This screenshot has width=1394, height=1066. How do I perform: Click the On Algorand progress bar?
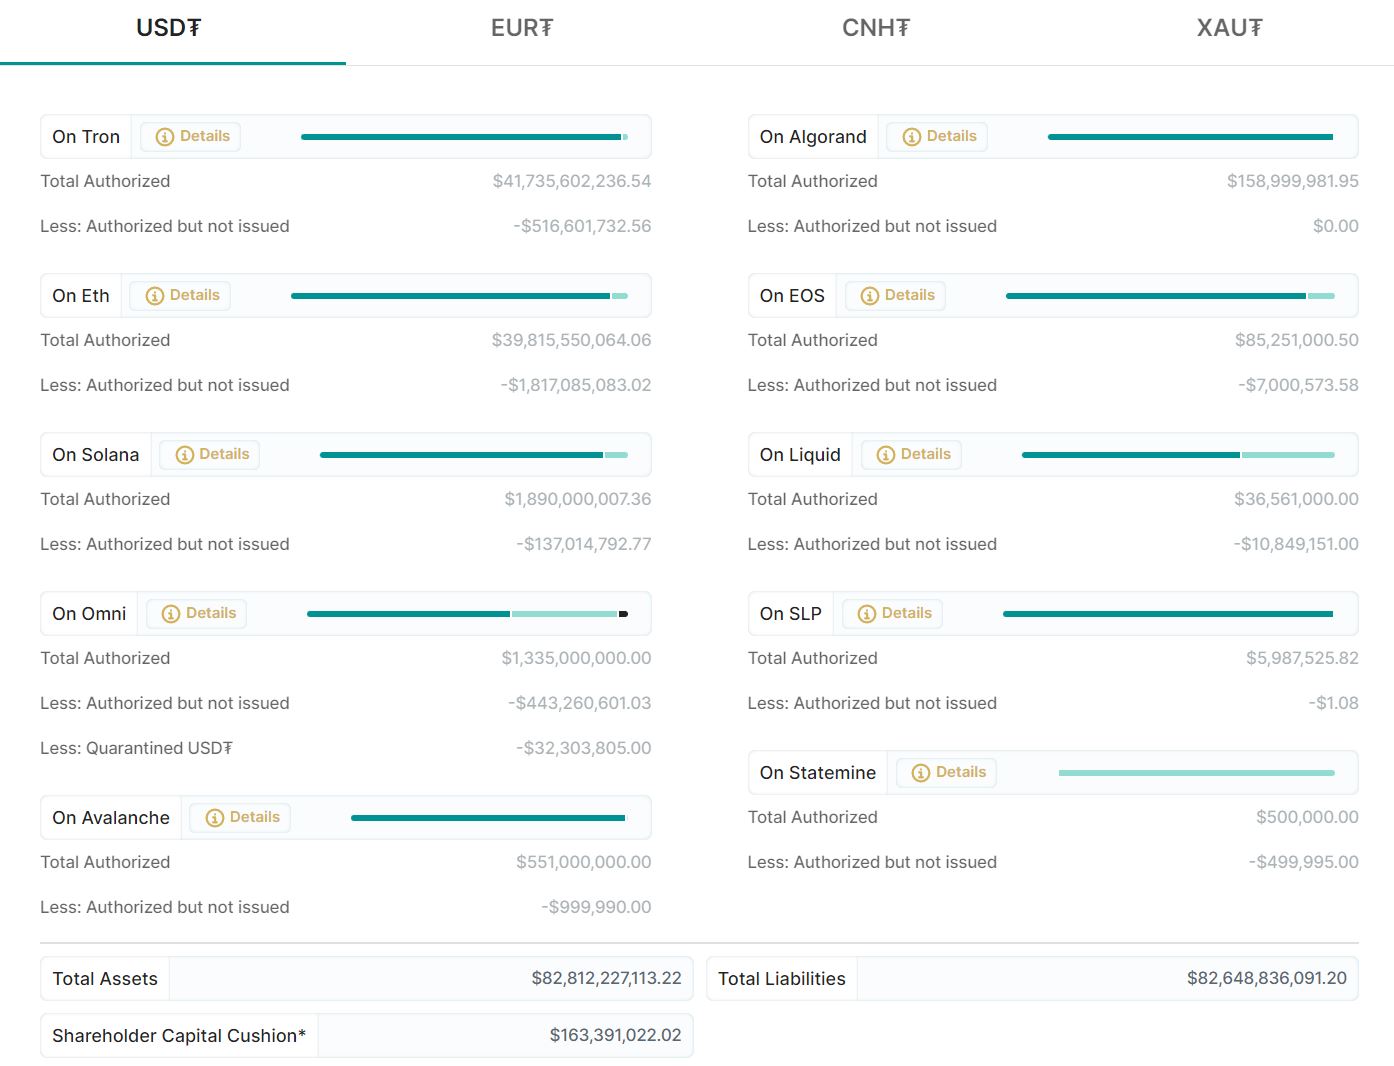point(1190,137)
